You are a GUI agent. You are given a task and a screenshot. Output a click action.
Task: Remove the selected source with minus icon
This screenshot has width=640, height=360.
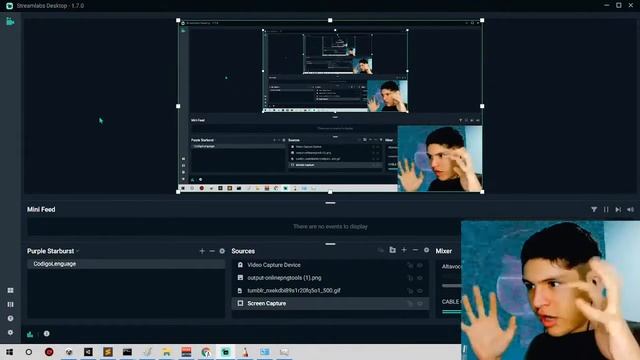415,250
